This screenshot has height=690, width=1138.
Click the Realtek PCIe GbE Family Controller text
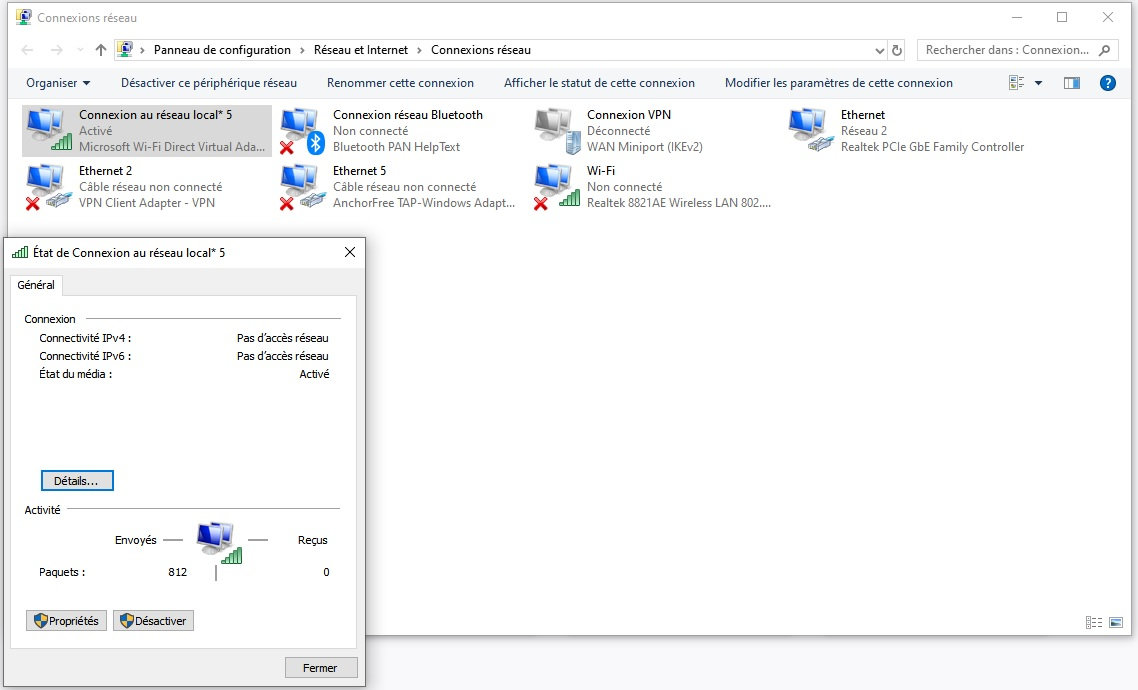tap(932, 147)
